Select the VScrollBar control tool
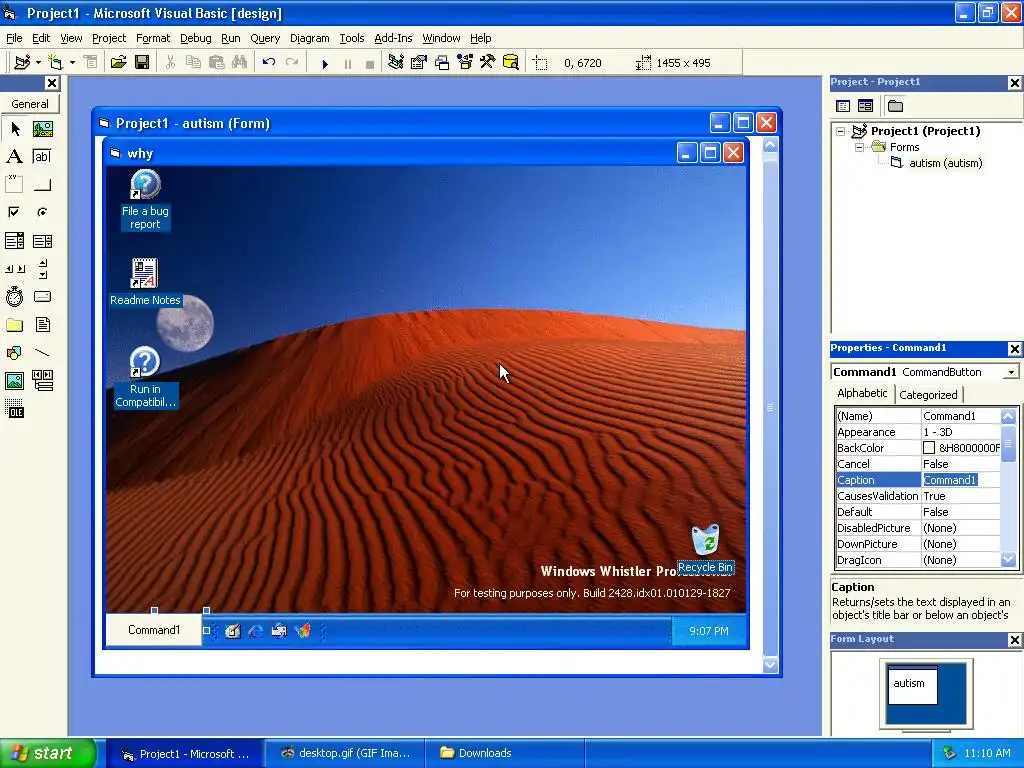Image resolution: width=1024 pixels, height=768 pixels. coord(42,268)
